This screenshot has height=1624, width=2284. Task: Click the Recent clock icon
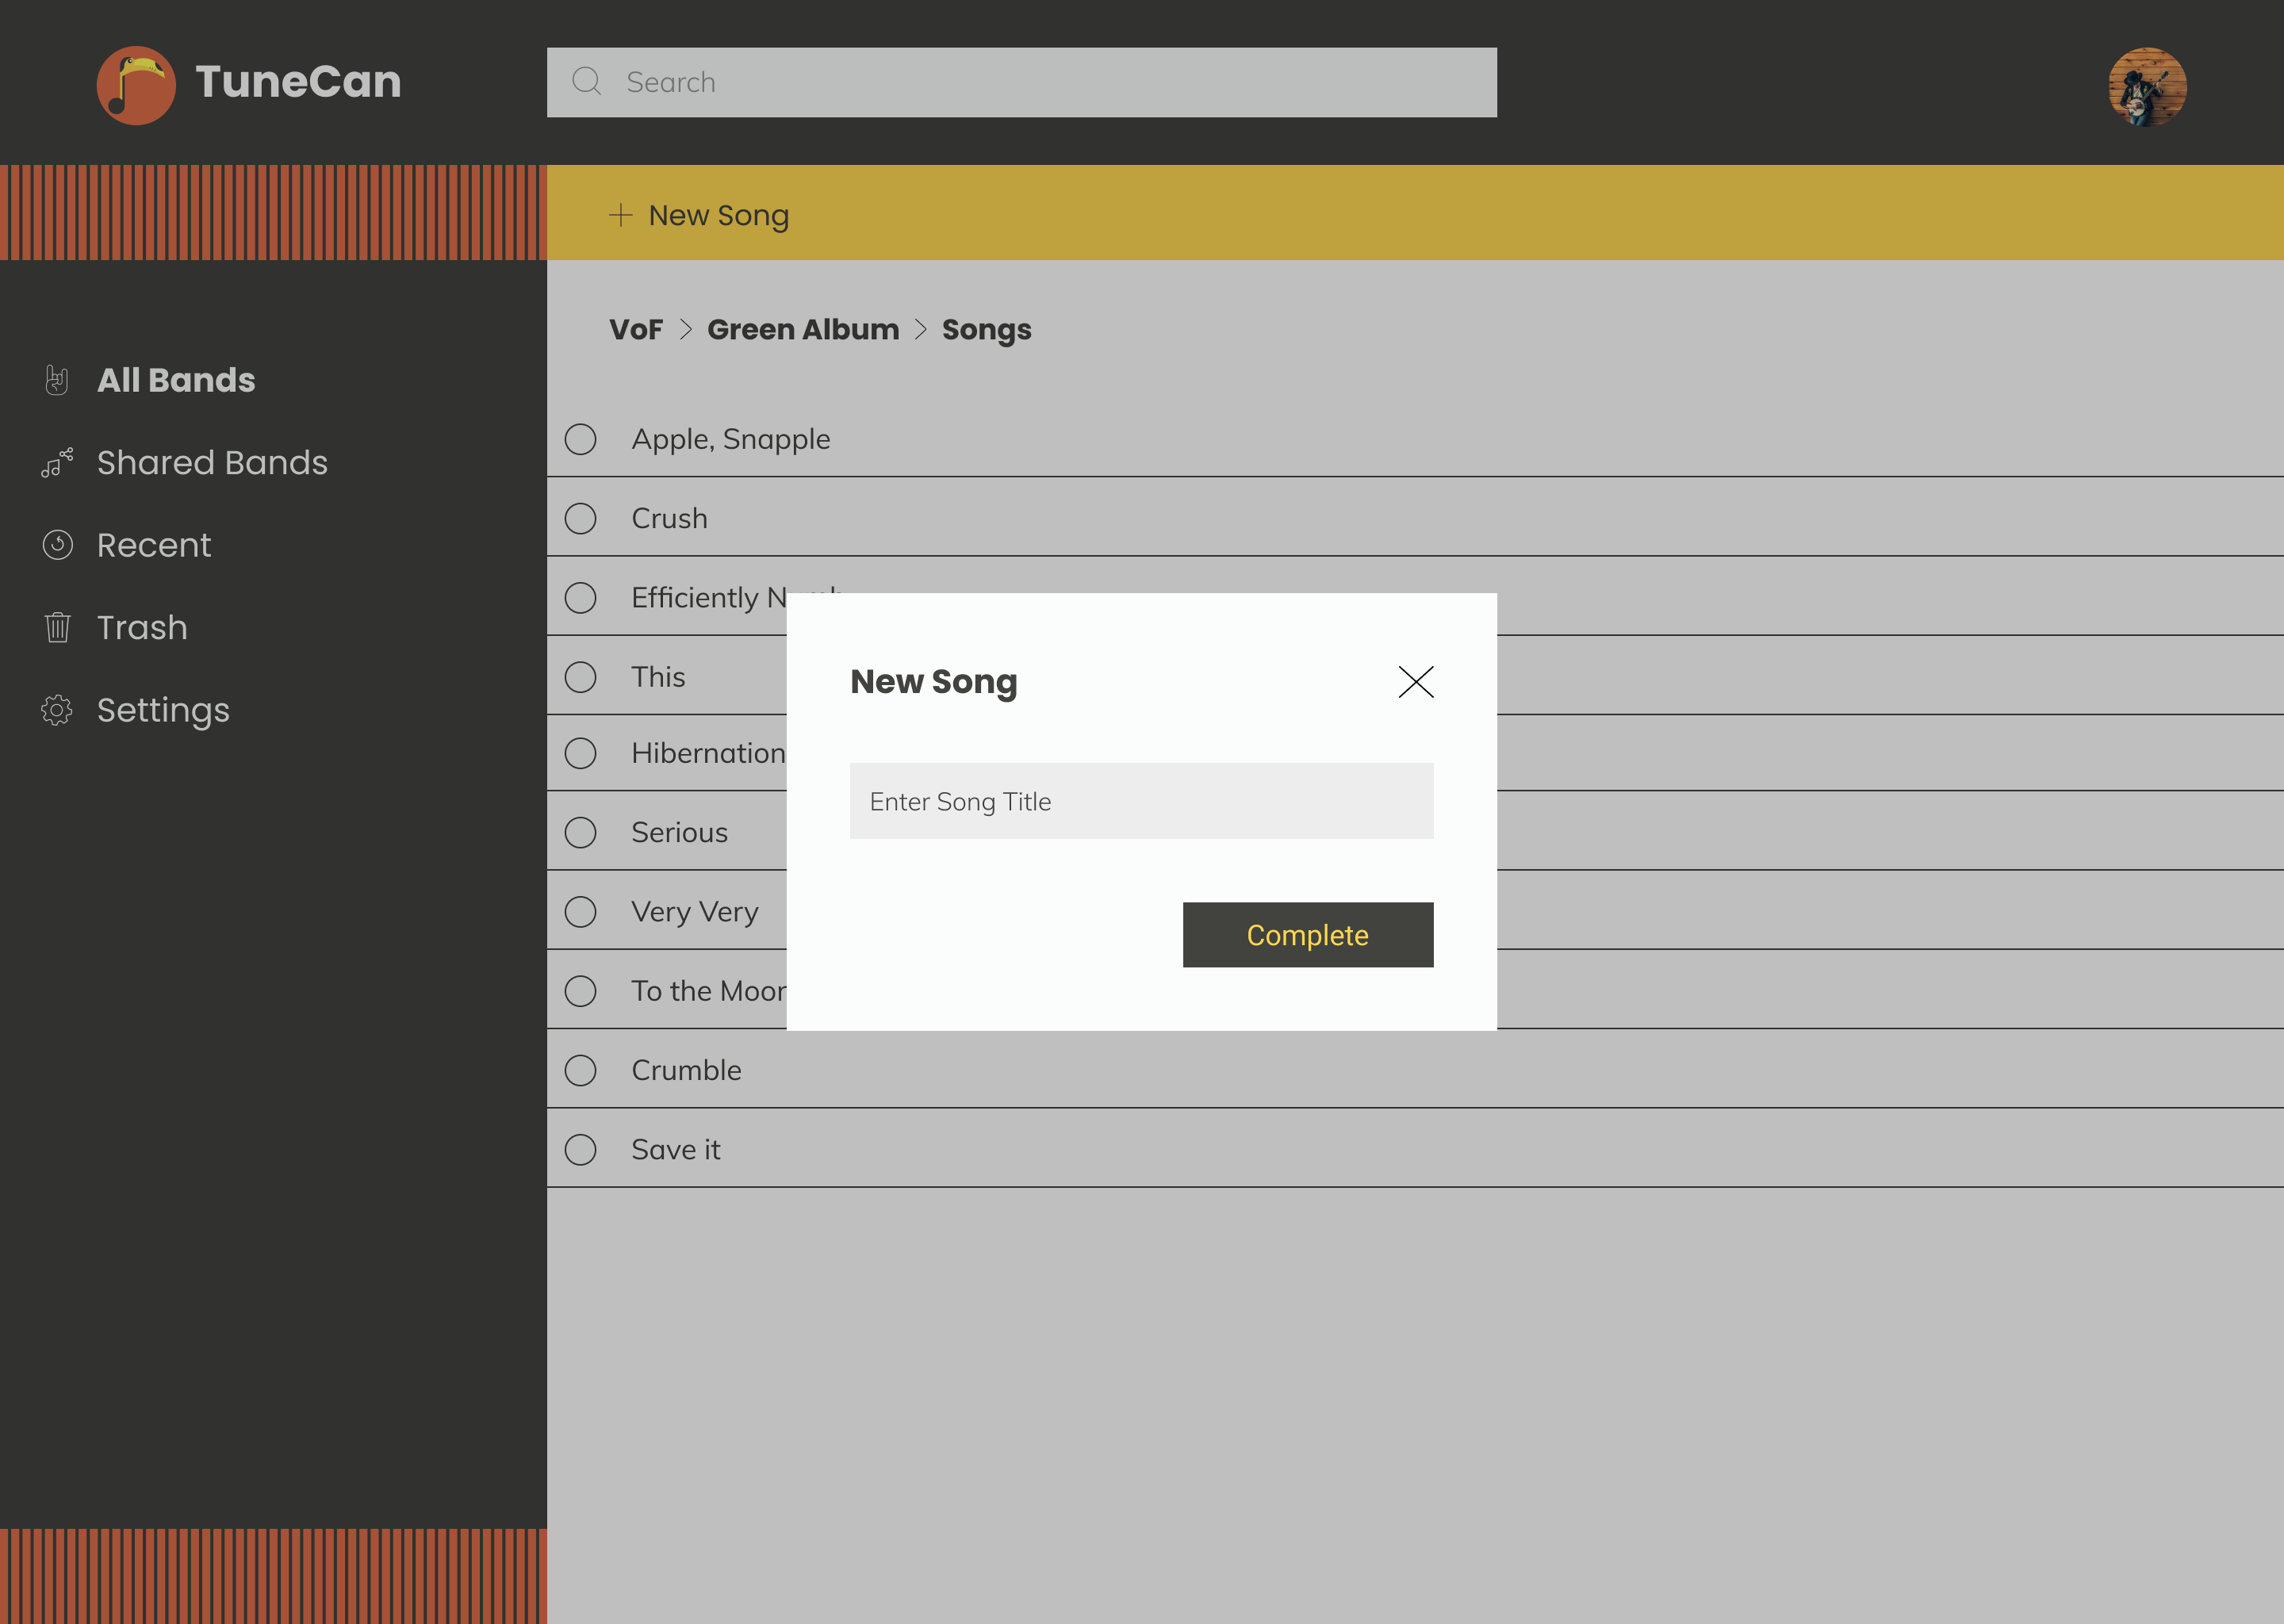click(x=57, y=545)
